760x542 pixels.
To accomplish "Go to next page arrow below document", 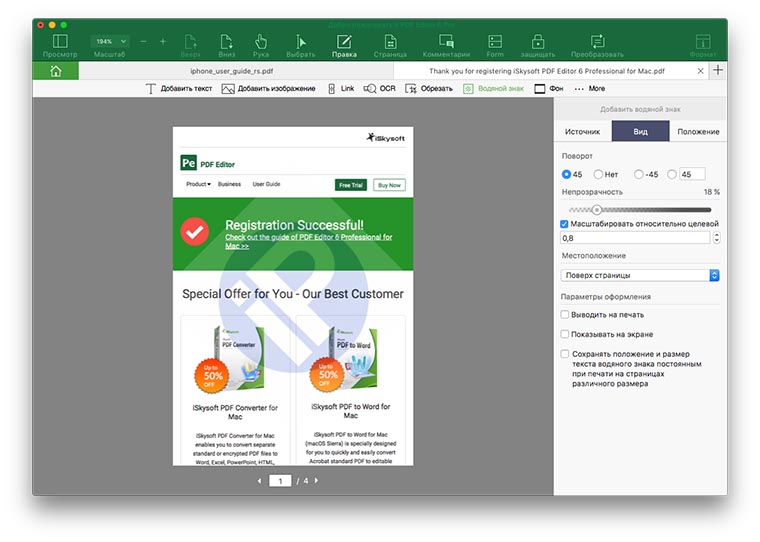I will [317, 480].
